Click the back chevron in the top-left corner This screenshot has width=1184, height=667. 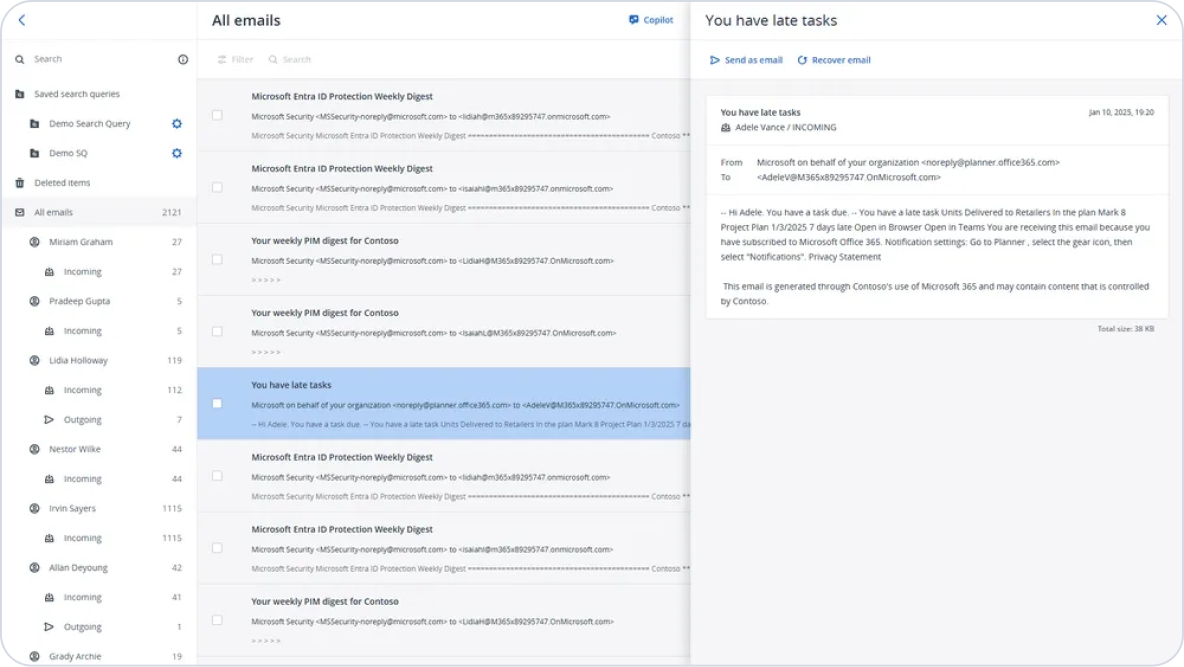(21, 19)
